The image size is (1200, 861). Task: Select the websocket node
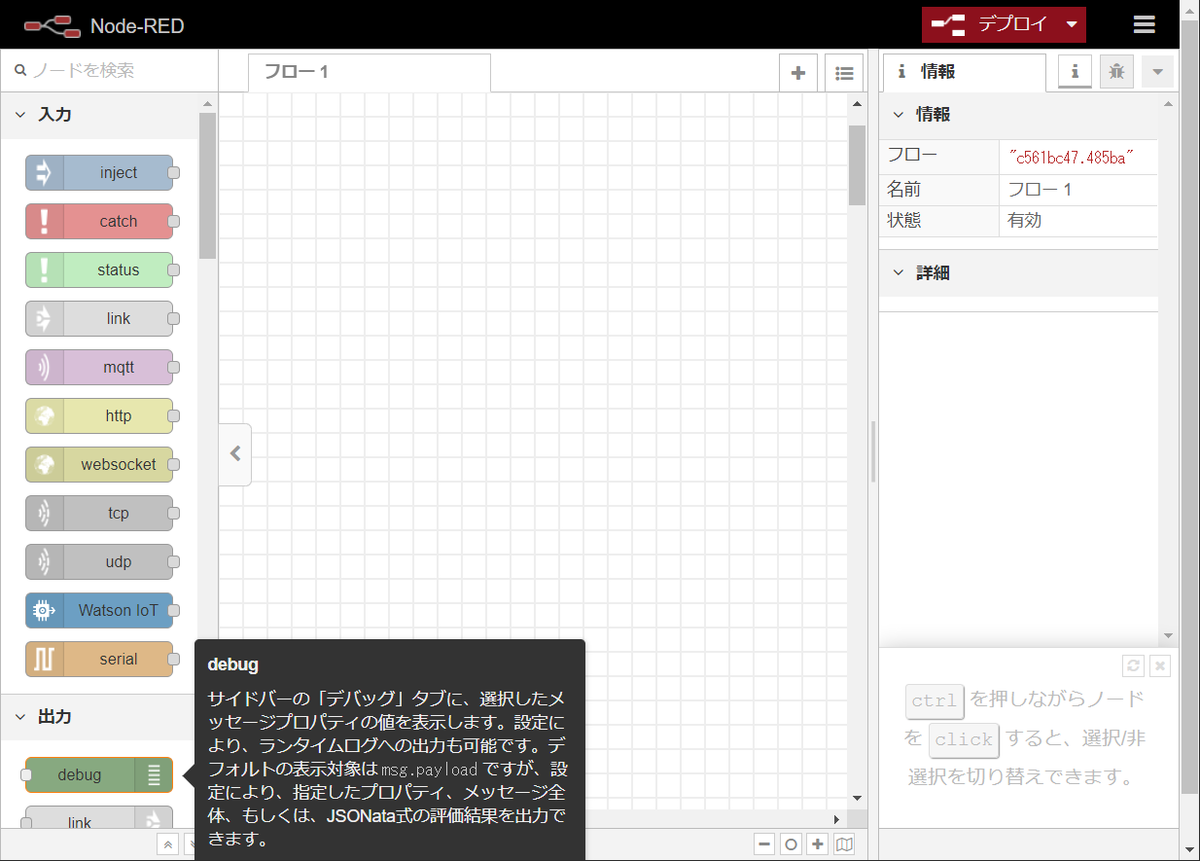(100, 464)
